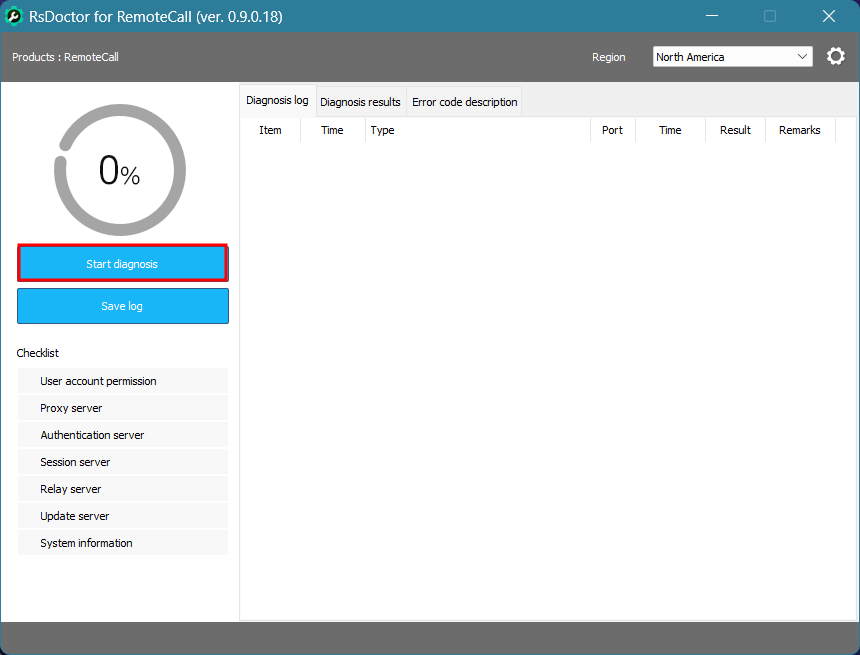Open the Region dropdown showing North America
Screen dimensions: 860x655
732,57
